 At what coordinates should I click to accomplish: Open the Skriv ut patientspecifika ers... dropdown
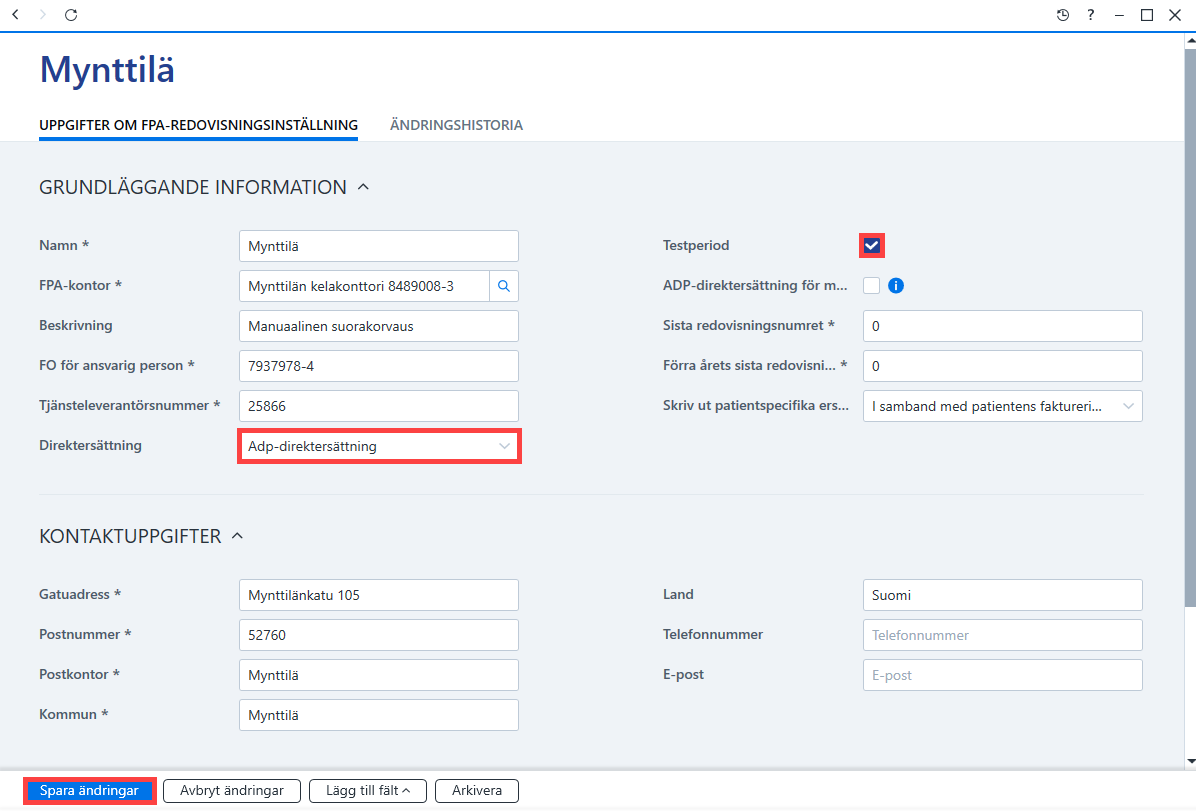tap(1002, 406)
